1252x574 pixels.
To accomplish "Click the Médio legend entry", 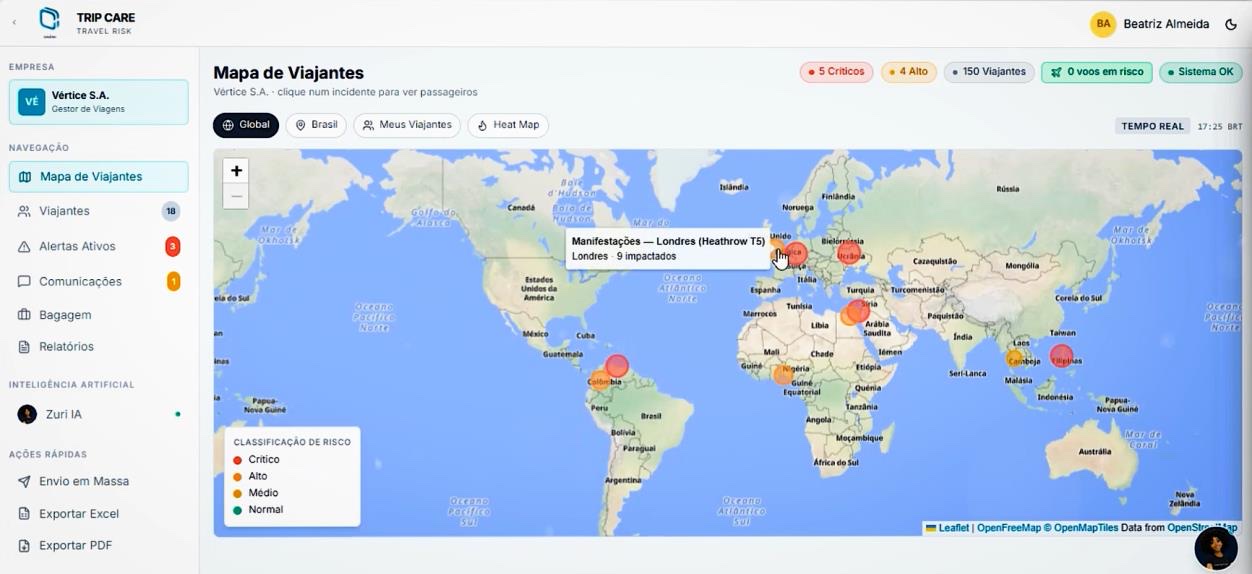I will 256,493.
